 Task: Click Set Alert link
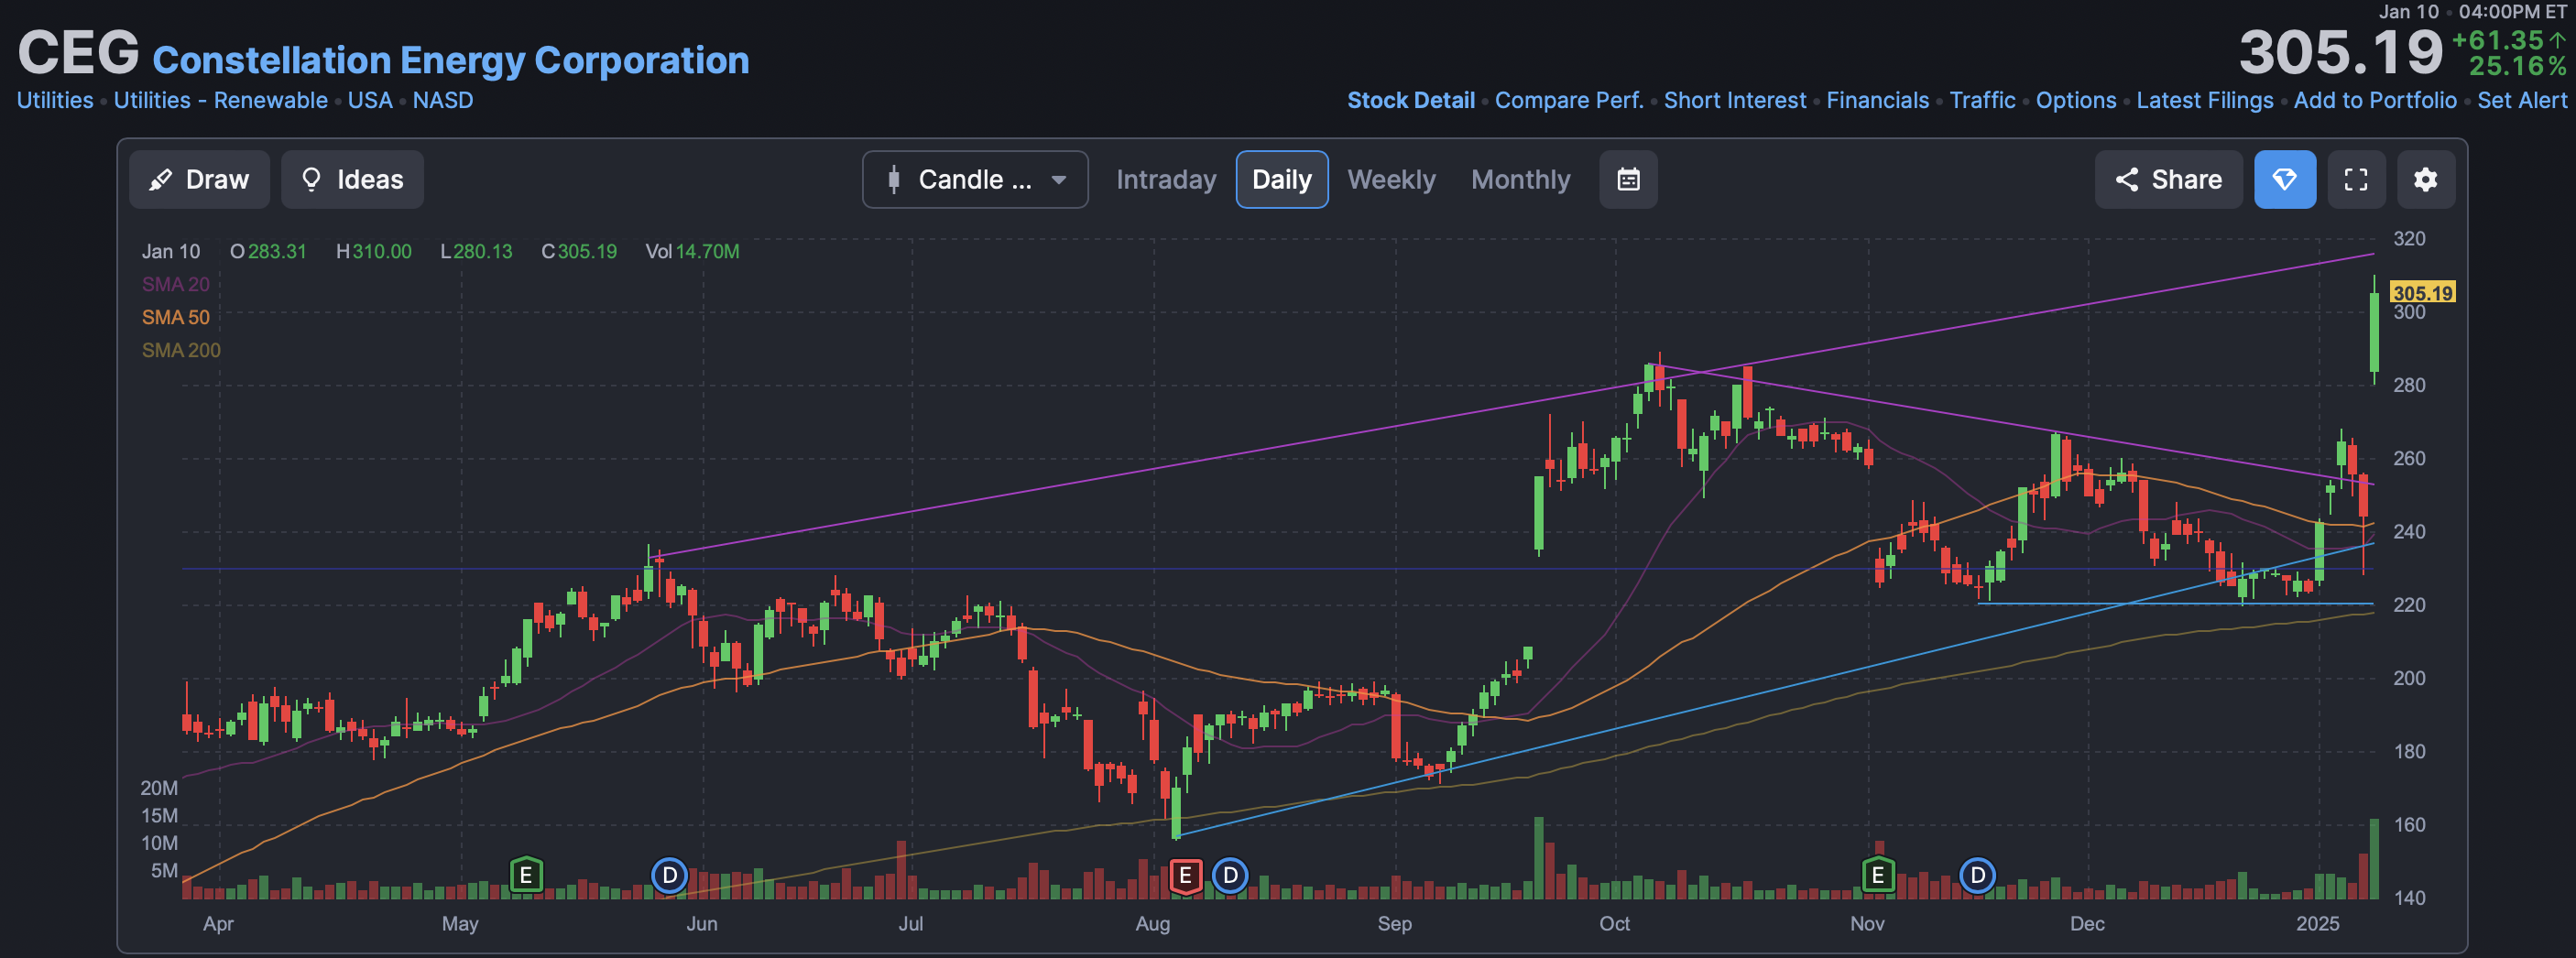point(2521,100)
